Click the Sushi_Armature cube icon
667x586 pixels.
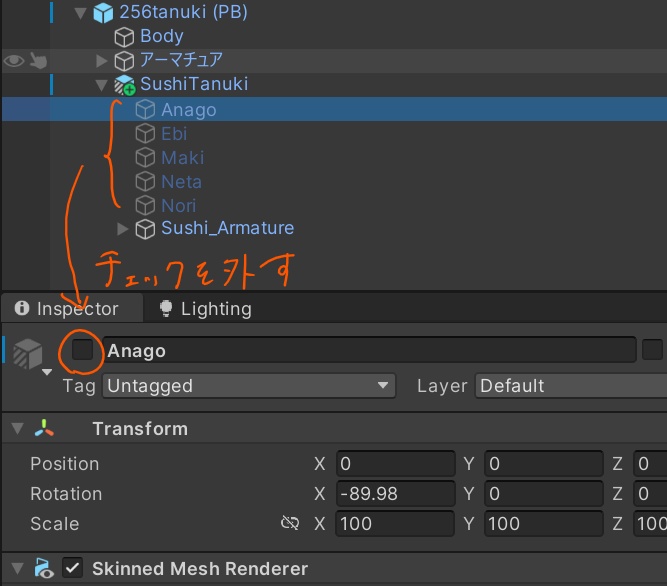[146, 229]
